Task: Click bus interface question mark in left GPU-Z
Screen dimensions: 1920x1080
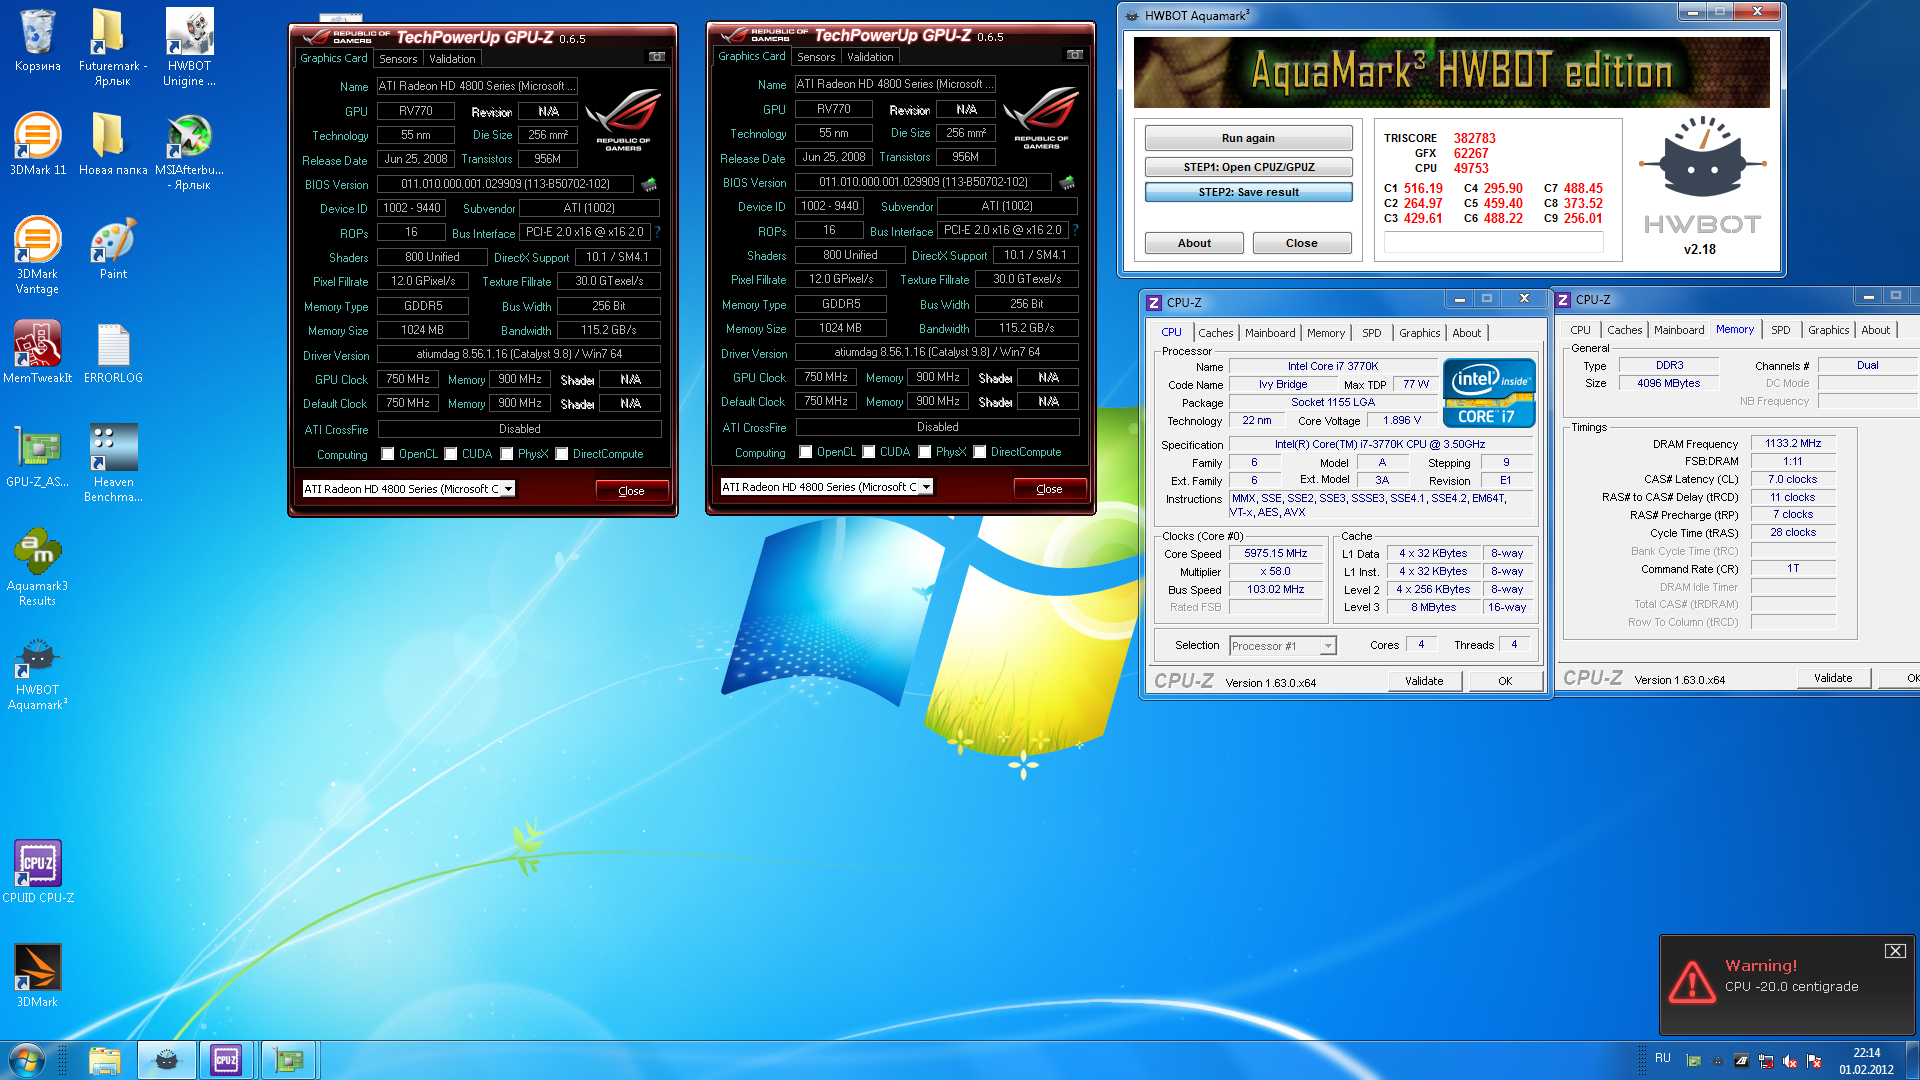Action: [657, 232]
